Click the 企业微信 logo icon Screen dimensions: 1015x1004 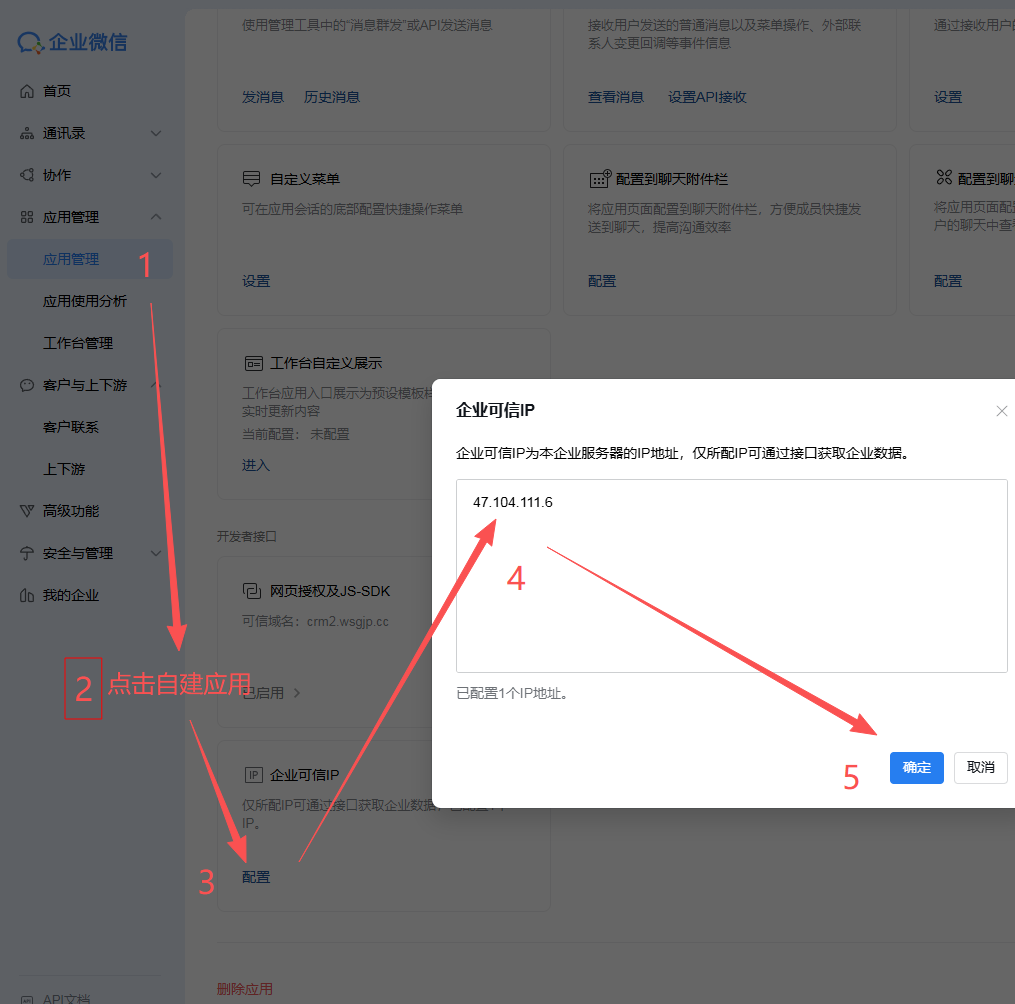(30, 43)
